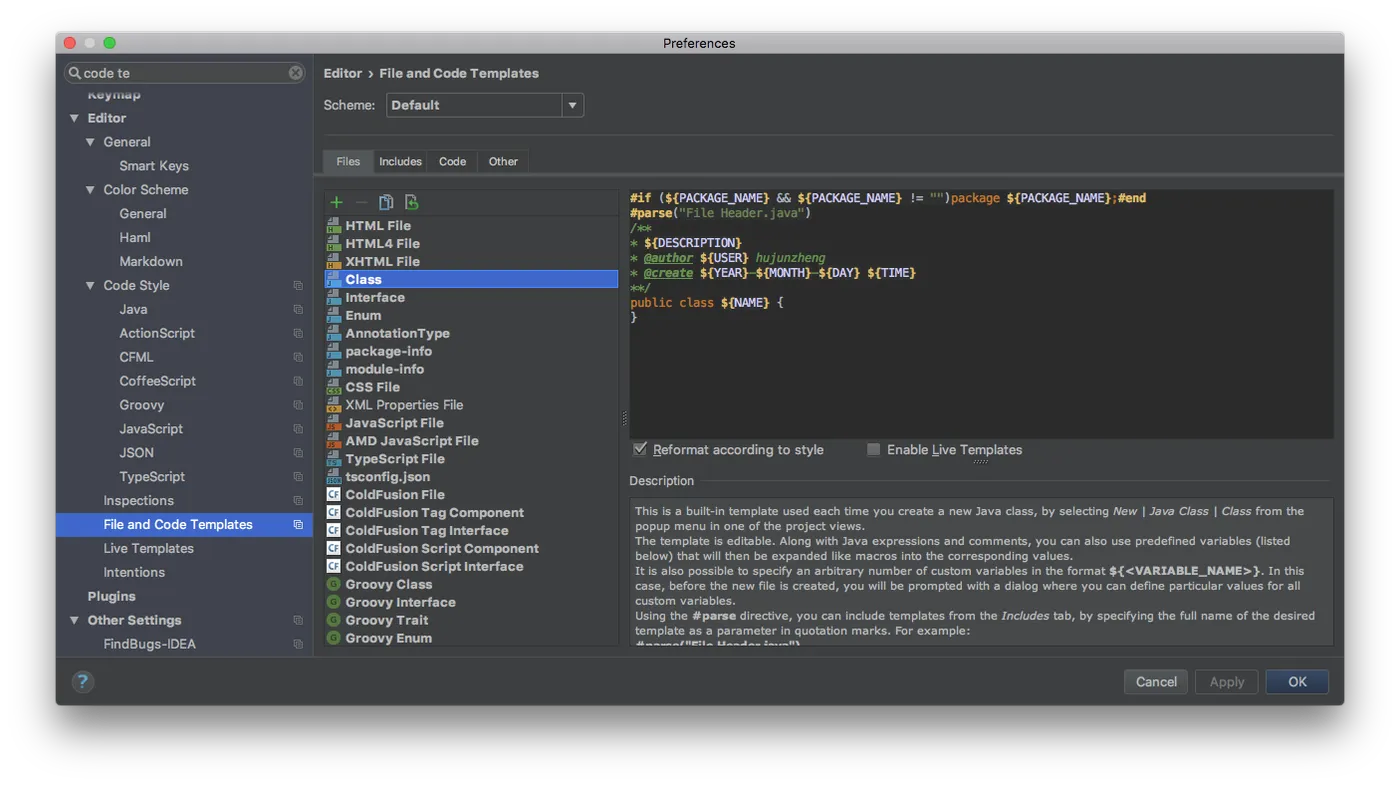Click the OK button
1400x785 pixels.
1297,682
